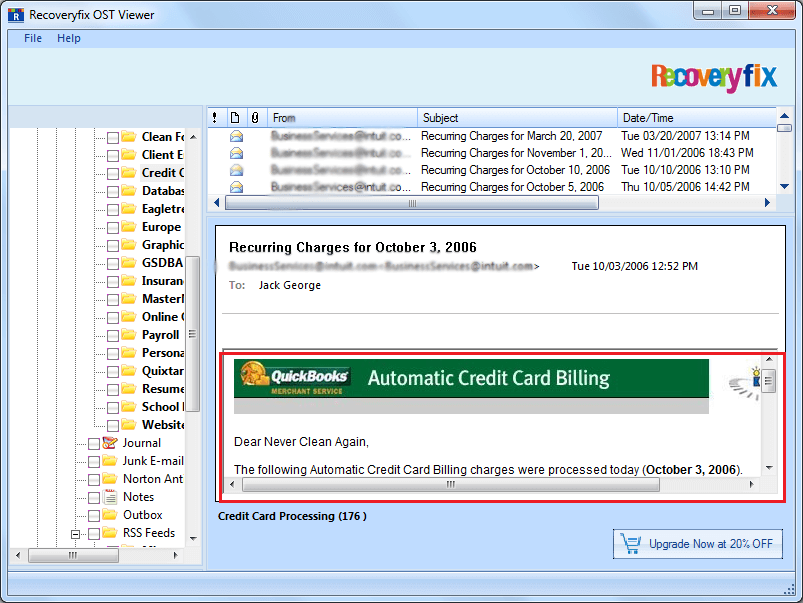Click the Notes icon in folder tree

[x=110, y=496]
